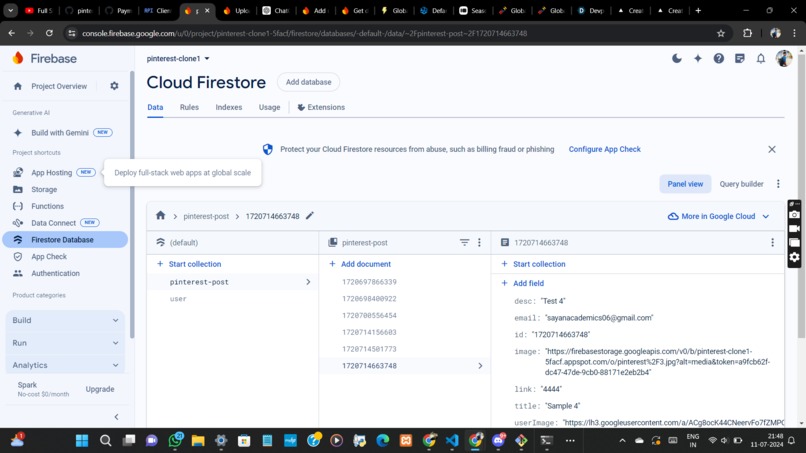The width and height of the screenshot is (806, 453).
Task: Select Panel view mode
Action: pos(685,184)
